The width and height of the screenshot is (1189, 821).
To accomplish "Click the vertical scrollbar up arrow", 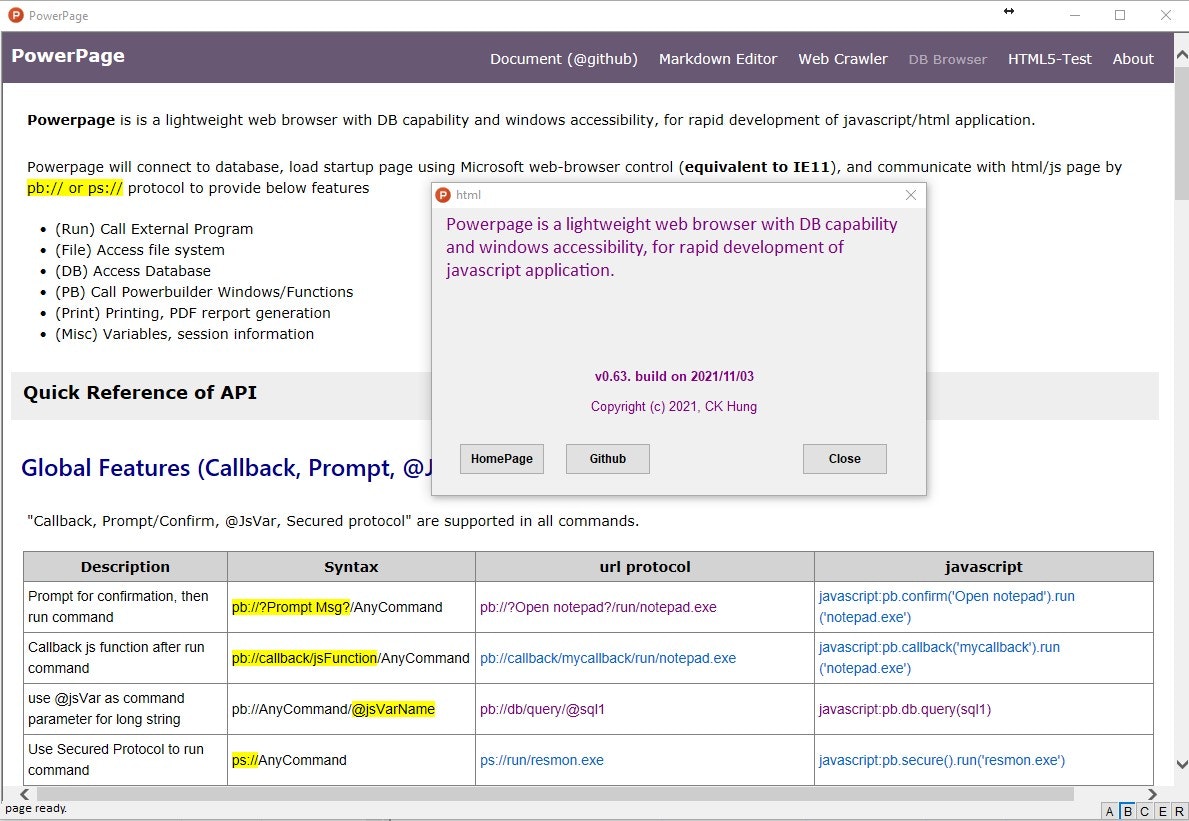I will click(1181, 55).
